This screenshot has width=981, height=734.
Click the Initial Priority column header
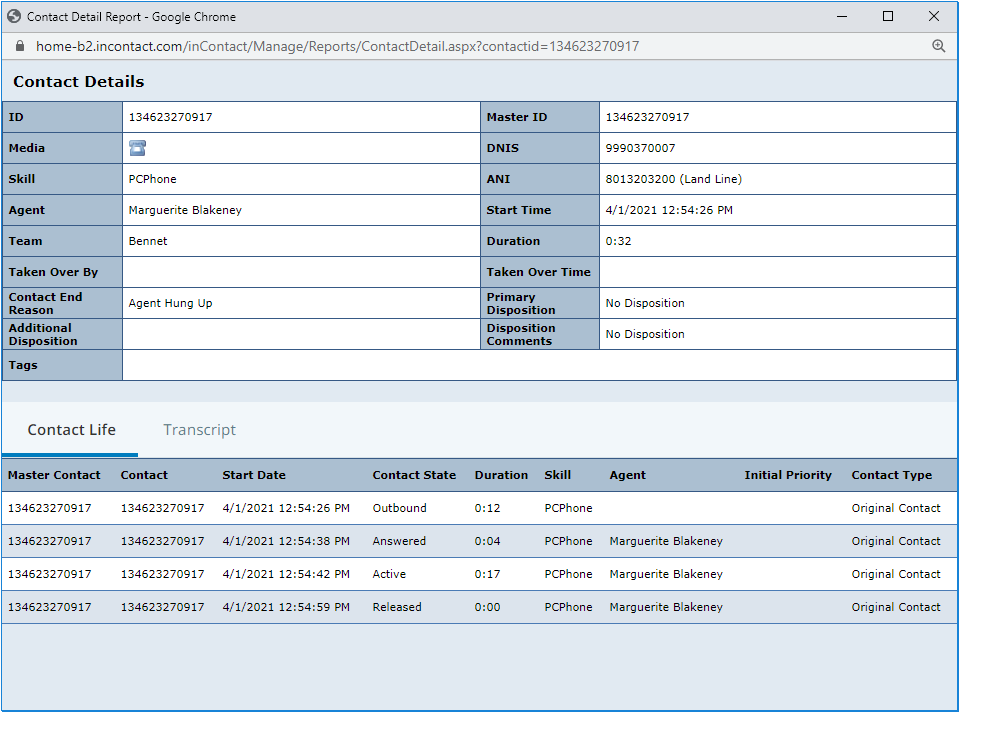click(788, 475)
